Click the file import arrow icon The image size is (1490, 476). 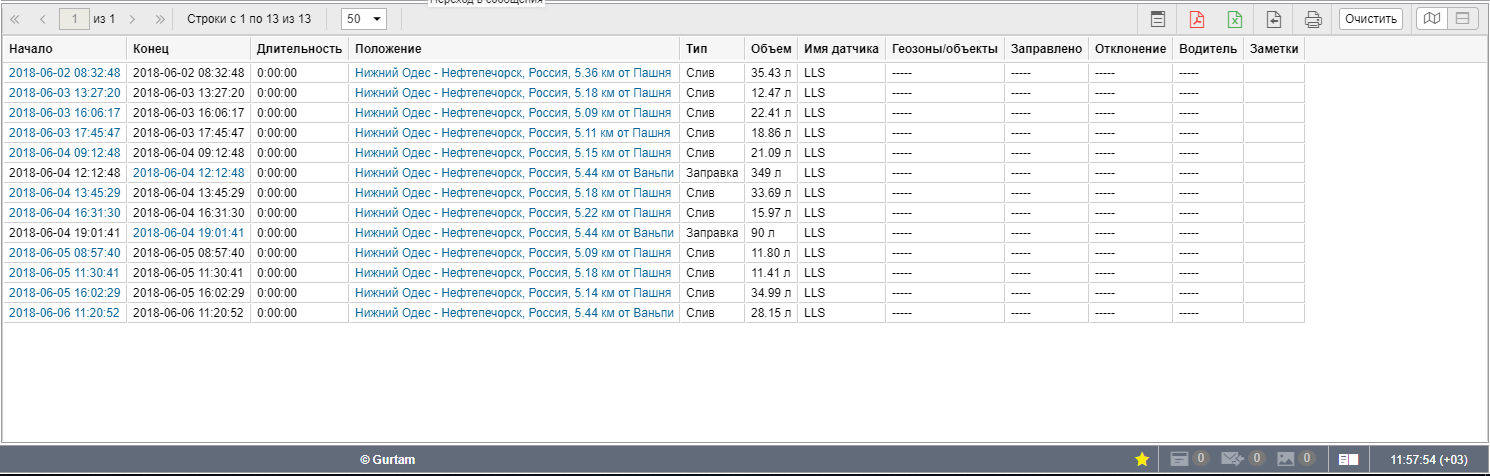(x=1274, y=19)
